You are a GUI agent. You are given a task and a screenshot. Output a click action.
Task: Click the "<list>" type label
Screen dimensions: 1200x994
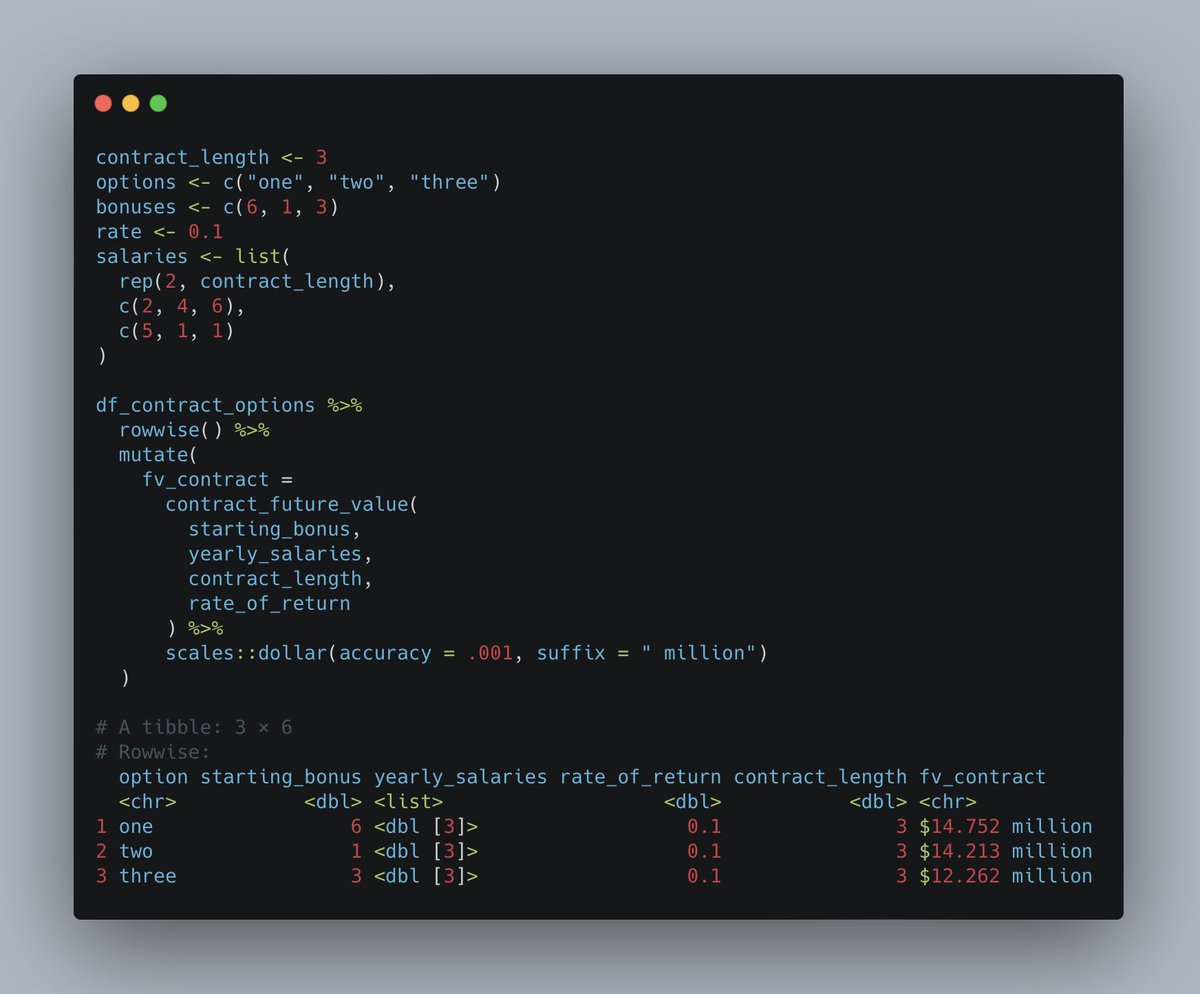coord(409,802)
